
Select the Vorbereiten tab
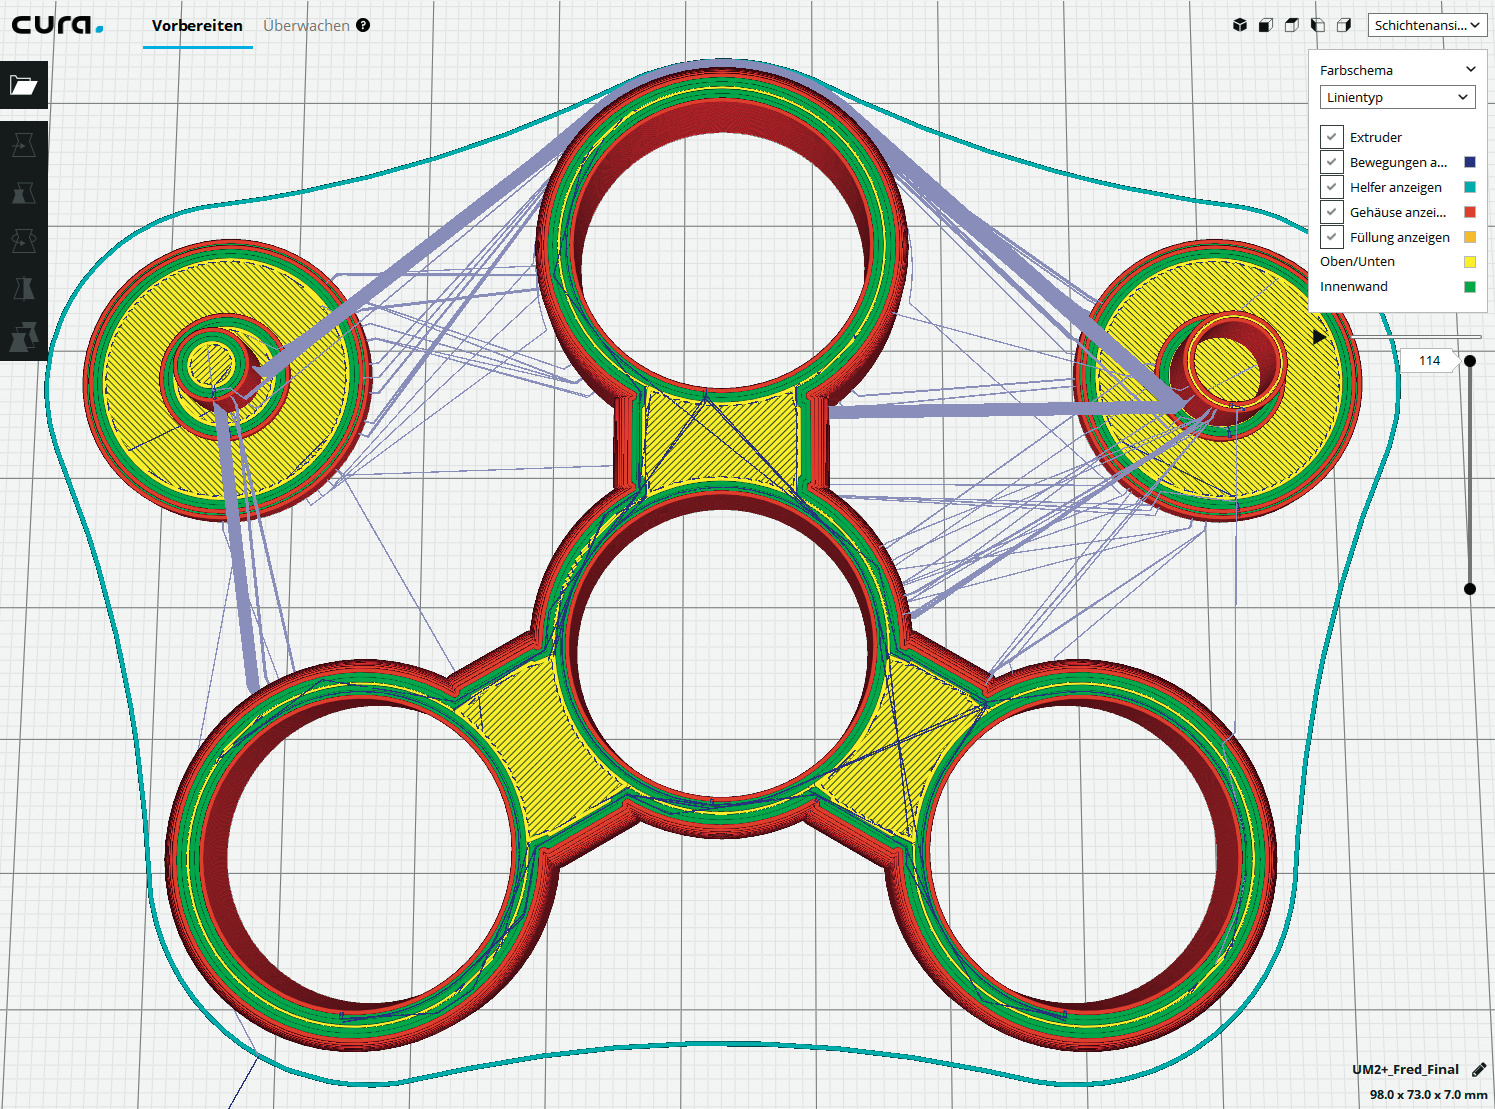pyautogui.click(x=197, y=25)
